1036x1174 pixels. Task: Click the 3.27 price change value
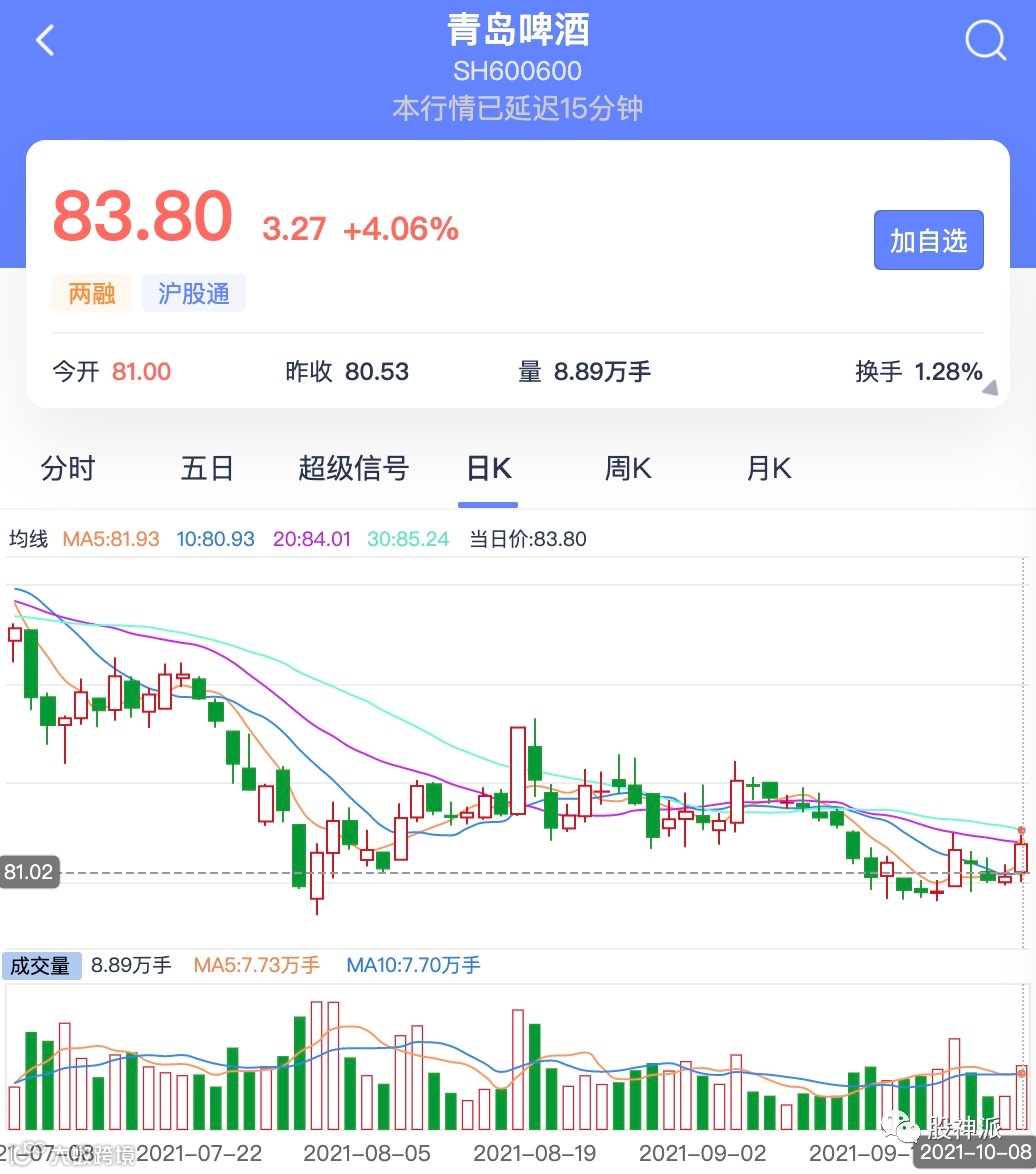294,229
